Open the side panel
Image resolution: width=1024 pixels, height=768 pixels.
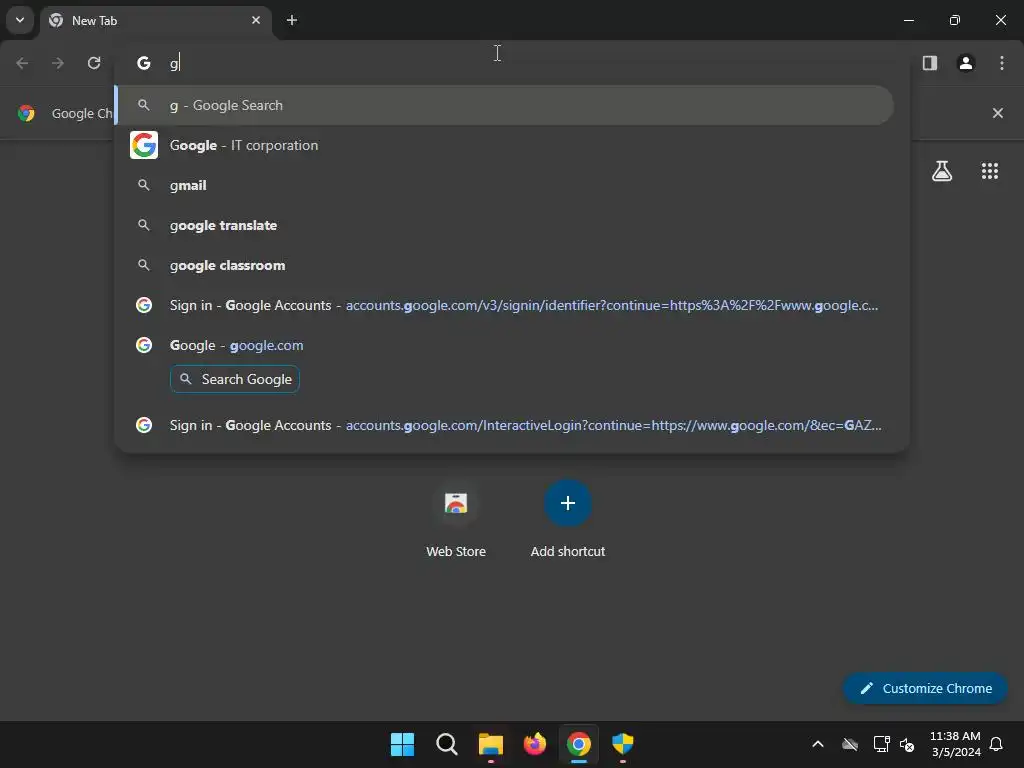coord(929,63)
